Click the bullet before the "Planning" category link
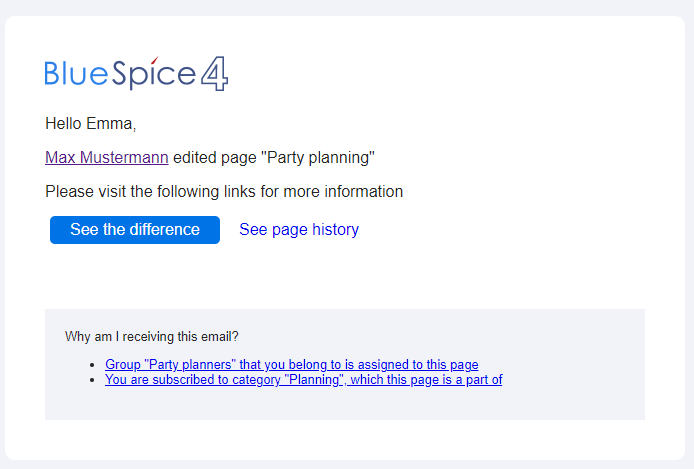Image resolution: width=694 pixels, height=469 pixels. pyautogui.click(x=92, y=380)
